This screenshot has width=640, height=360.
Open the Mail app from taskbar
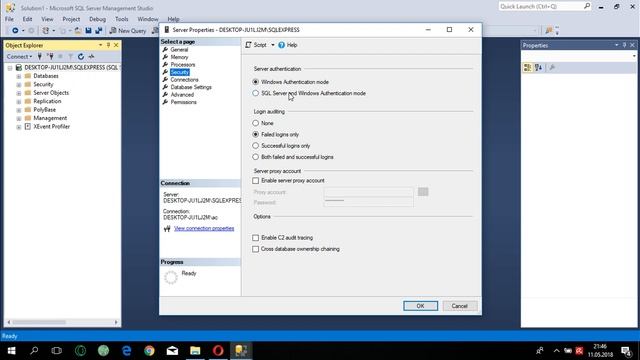coord(172,351)
